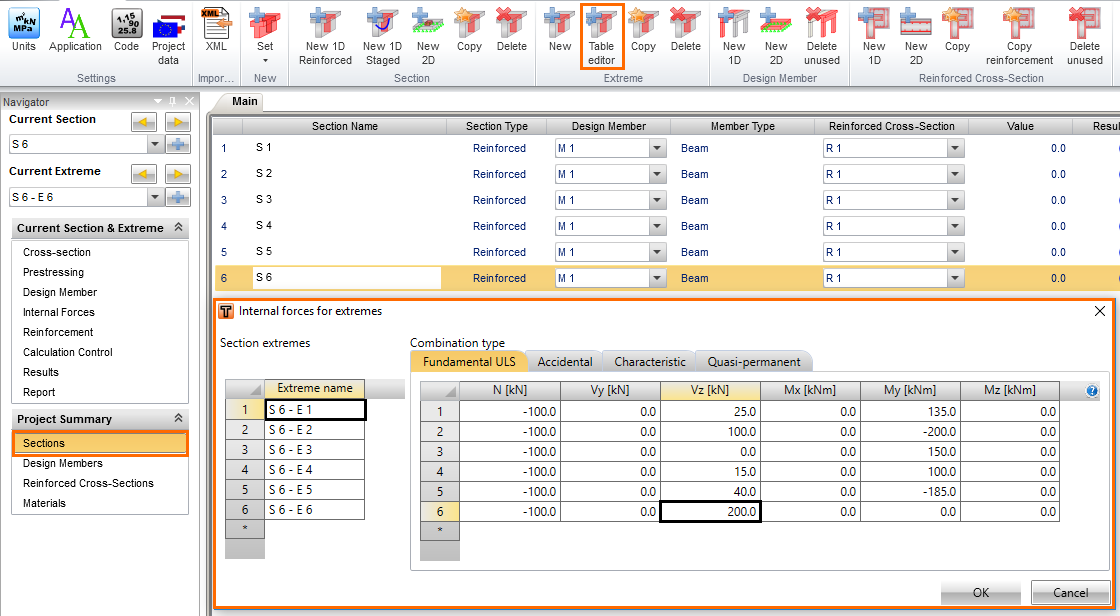
Task: Collapse the Project Summary panel
Action: (179, 419)
